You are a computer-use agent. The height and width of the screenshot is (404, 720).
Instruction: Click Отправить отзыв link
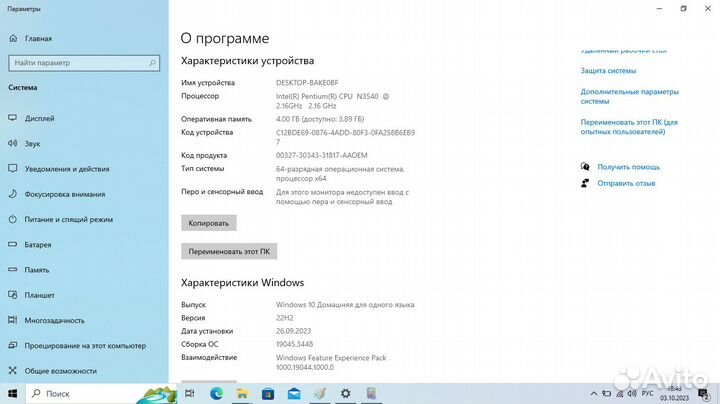click(626, 183)
